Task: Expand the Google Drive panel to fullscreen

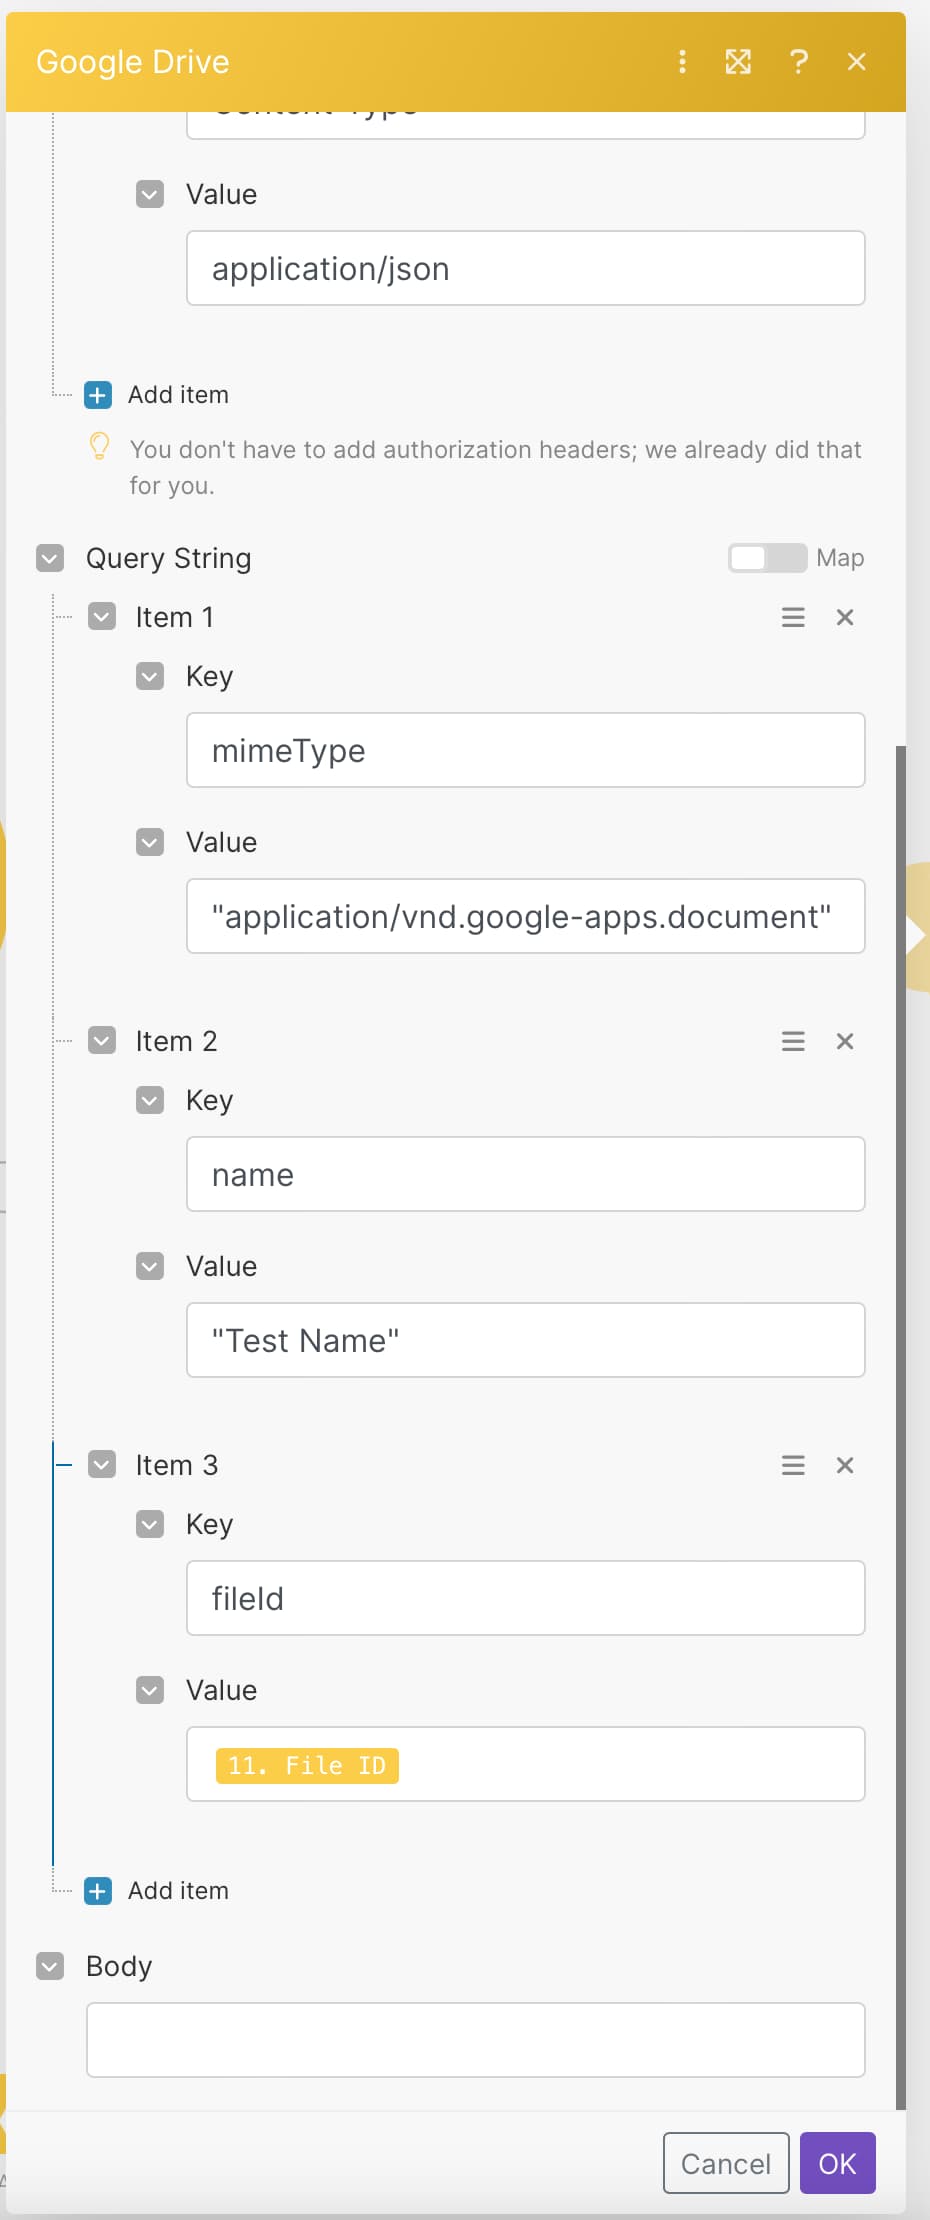Action: tap(738, 62)
